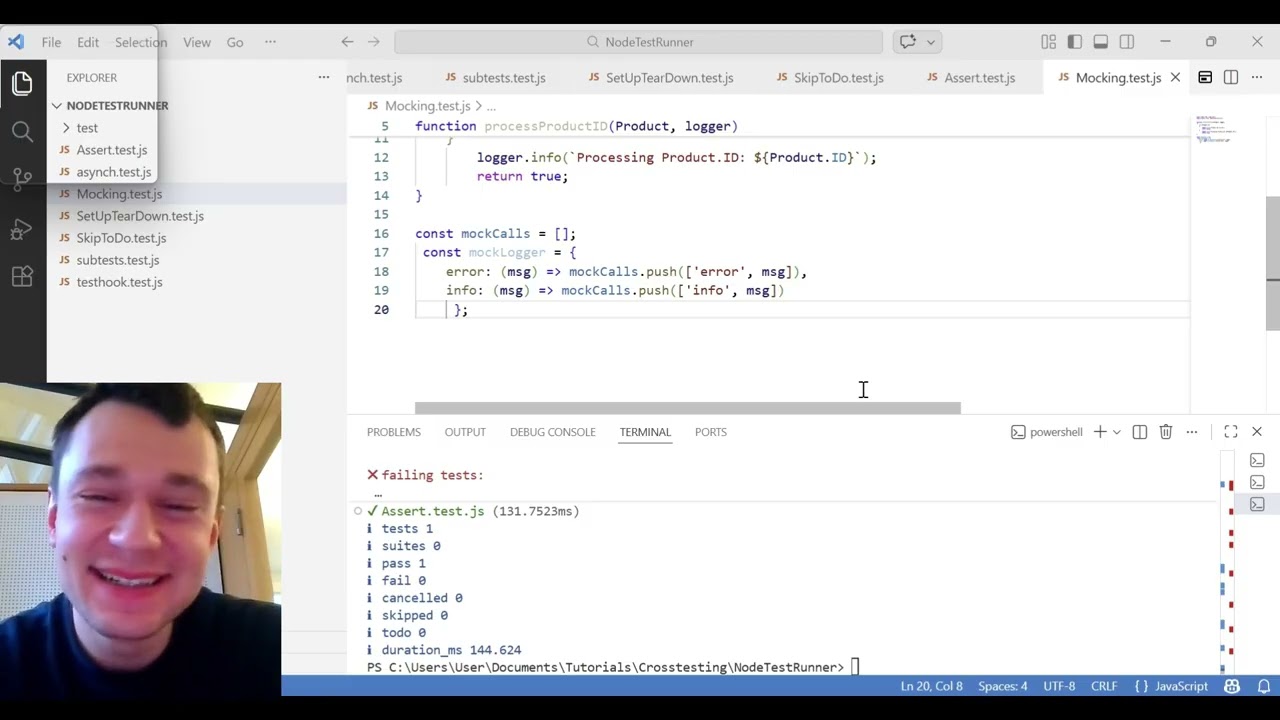Open the Go menu

(235, 42)
